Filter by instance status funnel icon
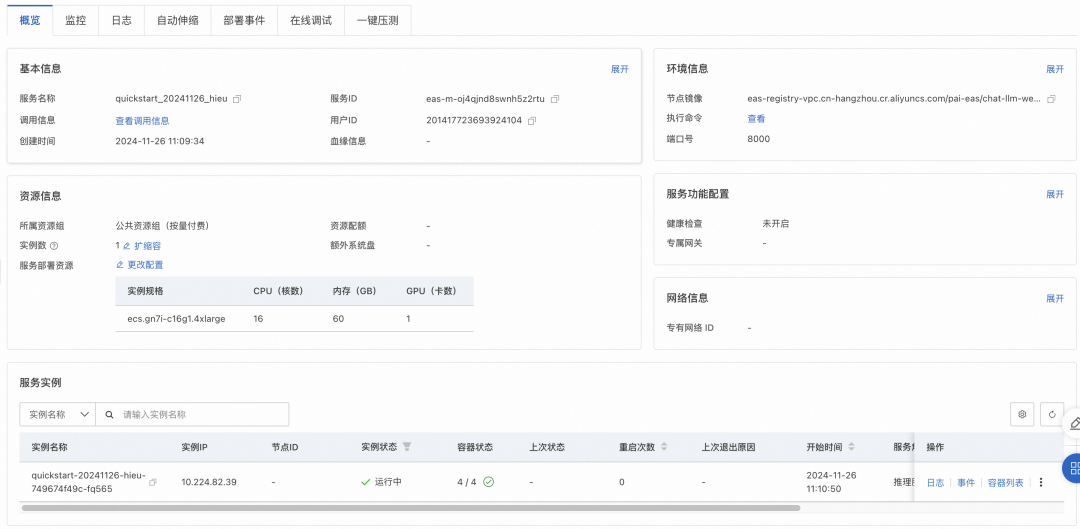This screenshot has width=1080, height=529. 407,447
